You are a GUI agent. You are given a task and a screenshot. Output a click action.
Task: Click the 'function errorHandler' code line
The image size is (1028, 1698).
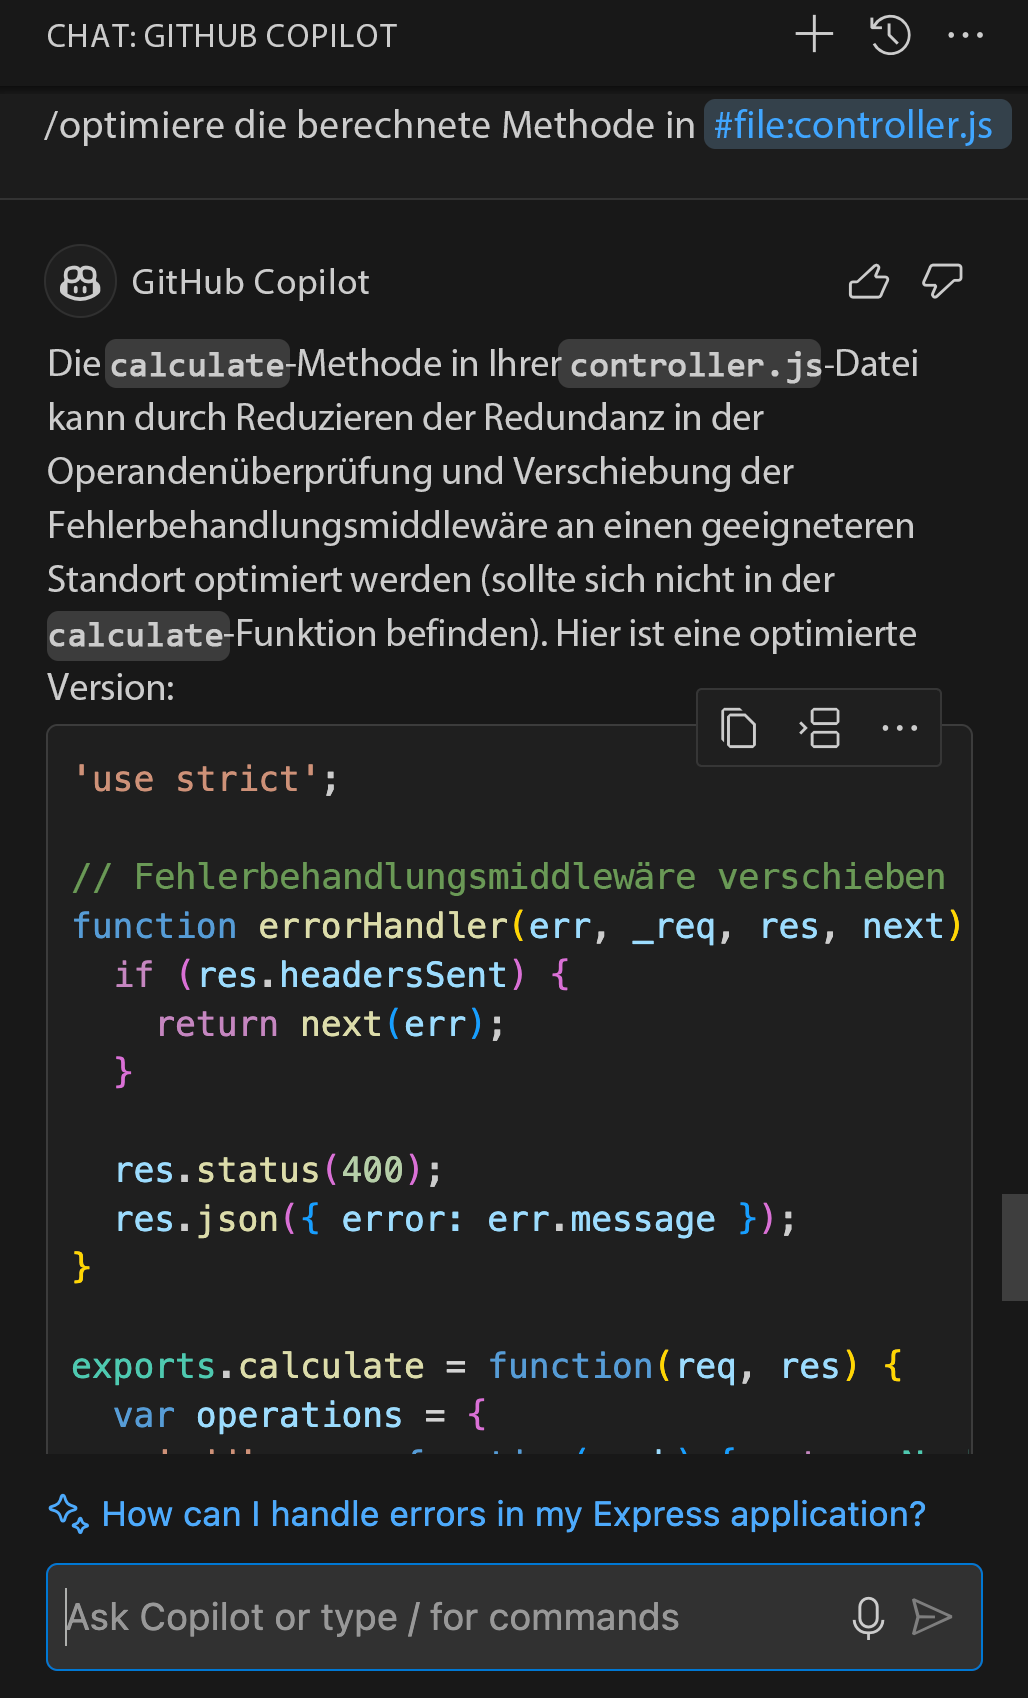pos(517,926)
